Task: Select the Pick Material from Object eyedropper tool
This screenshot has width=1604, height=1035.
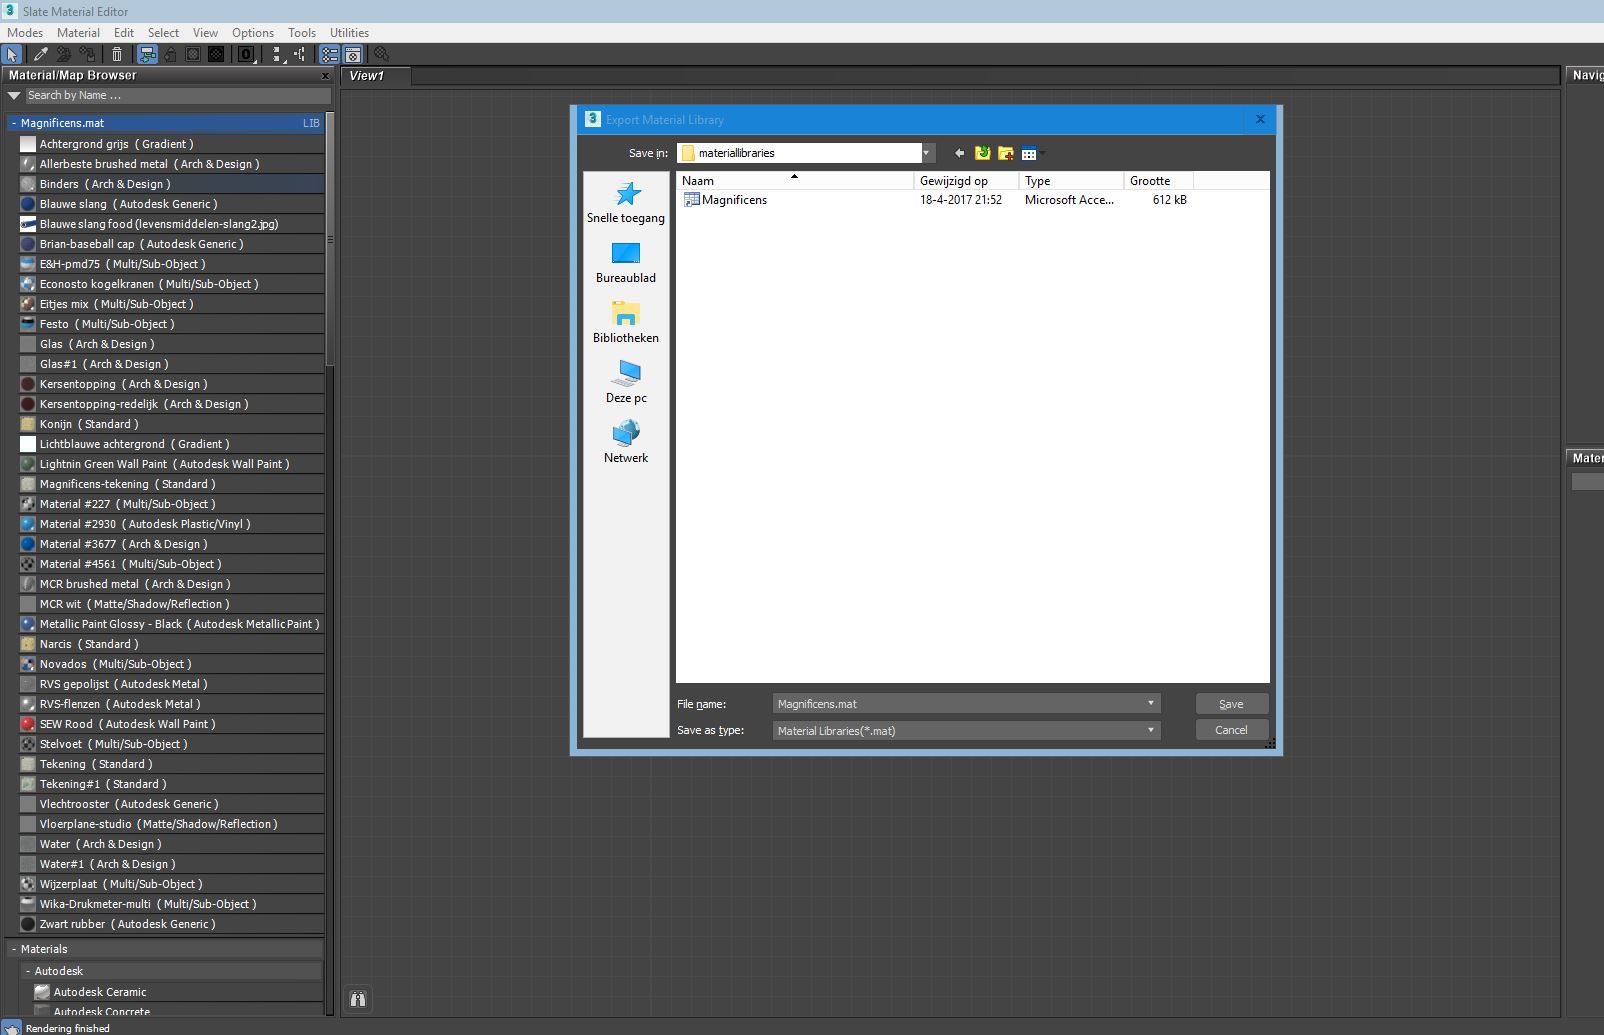Action: 39,55
